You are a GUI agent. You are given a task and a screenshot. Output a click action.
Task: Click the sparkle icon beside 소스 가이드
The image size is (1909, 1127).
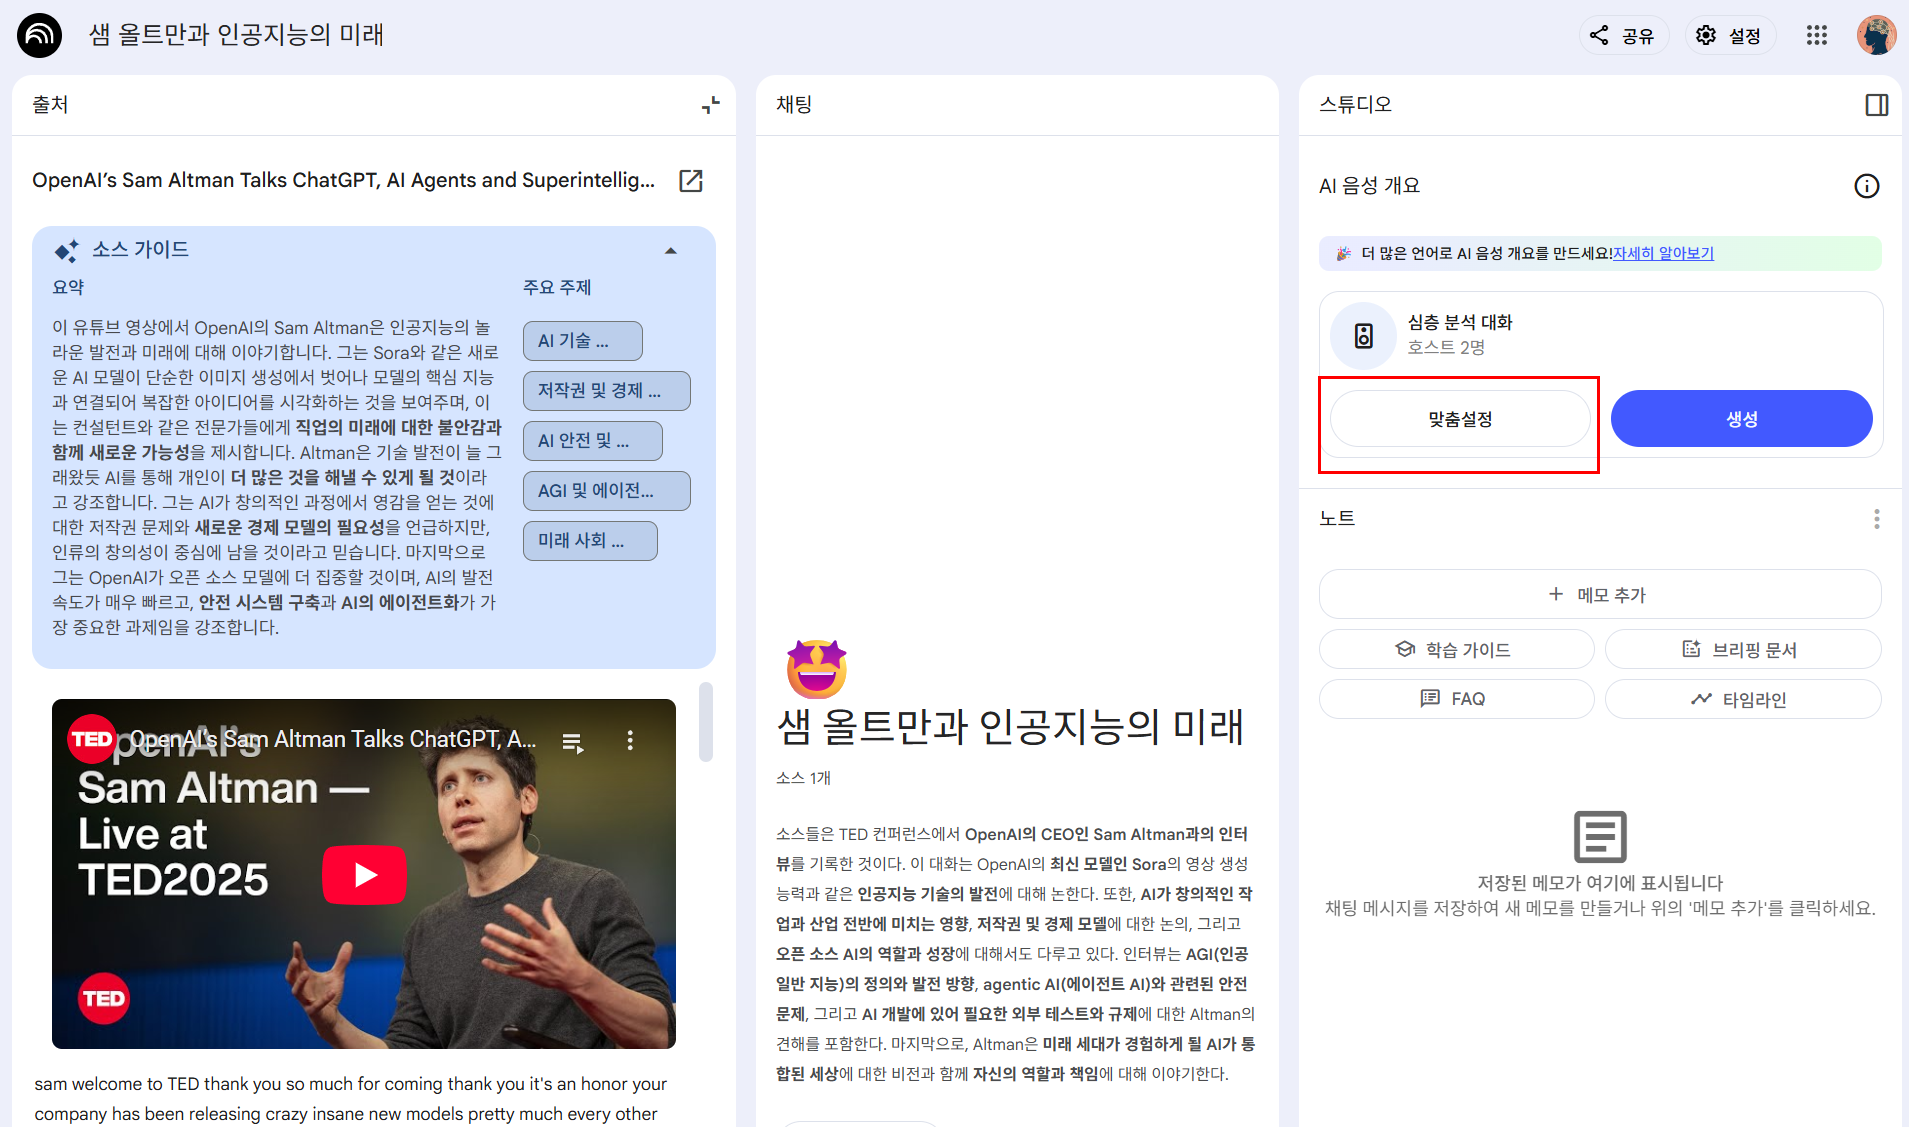point(66,251)
